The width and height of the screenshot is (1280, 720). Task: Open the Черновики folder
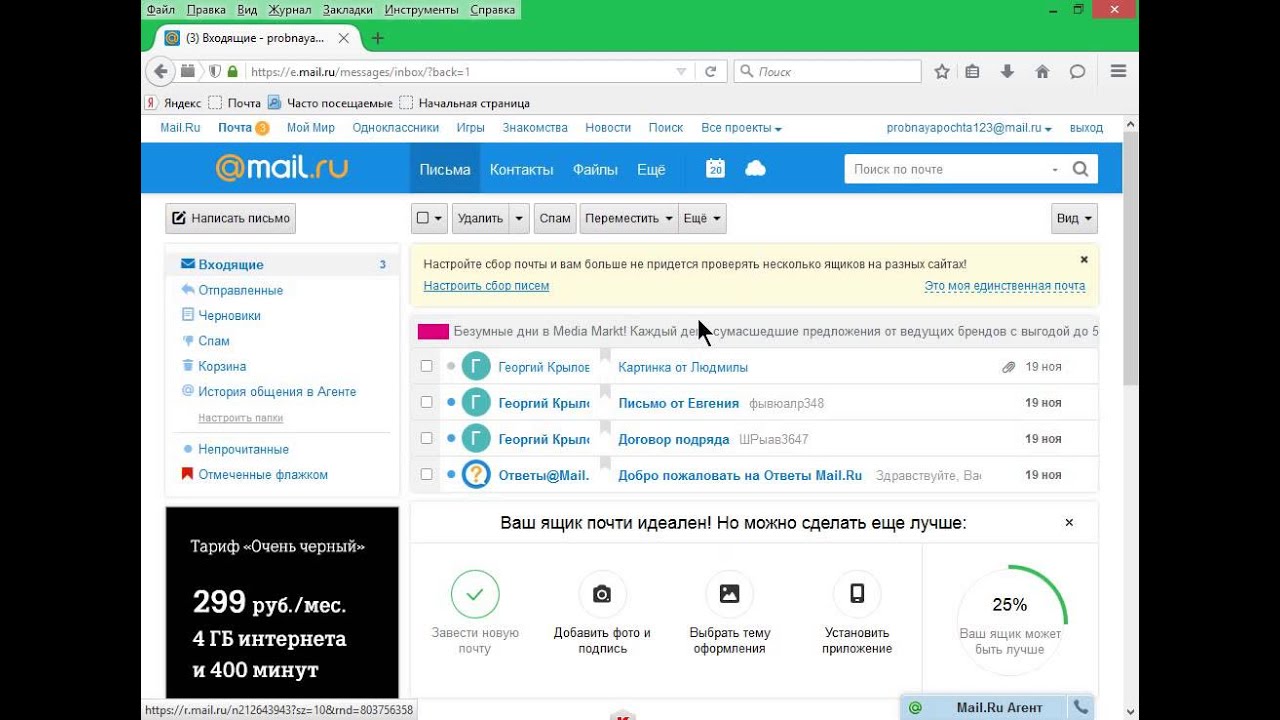pos(229,315)
